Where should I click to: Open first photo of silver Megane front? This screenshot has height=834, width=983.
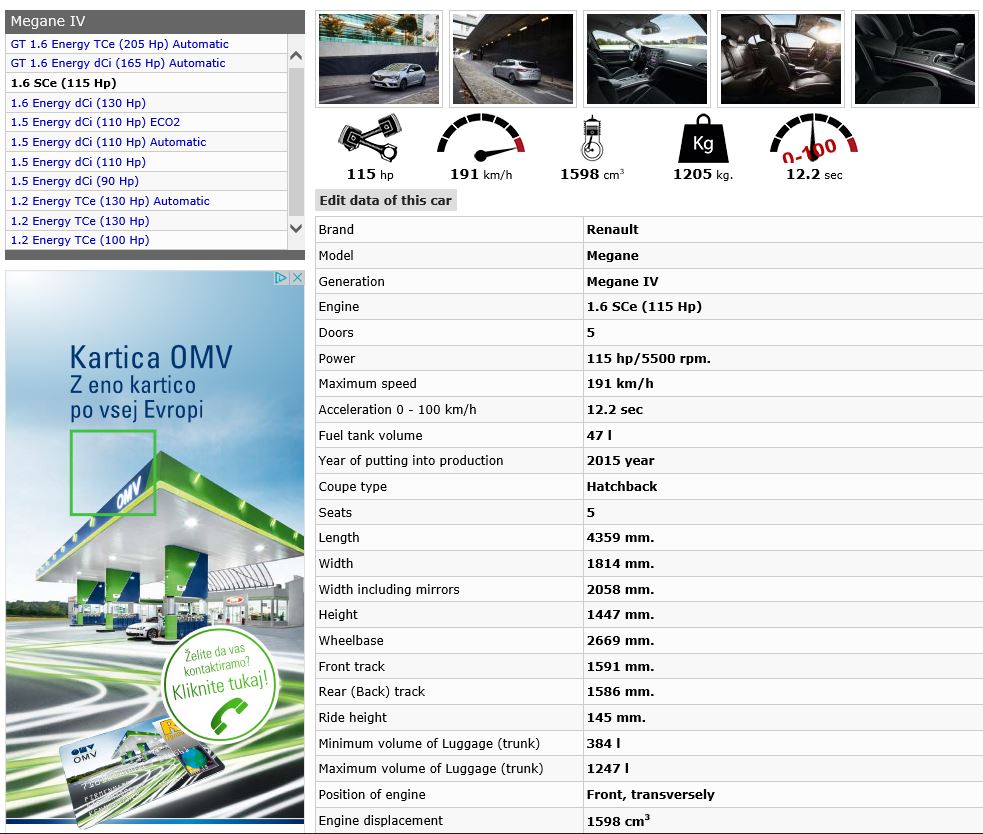point(379,59)
